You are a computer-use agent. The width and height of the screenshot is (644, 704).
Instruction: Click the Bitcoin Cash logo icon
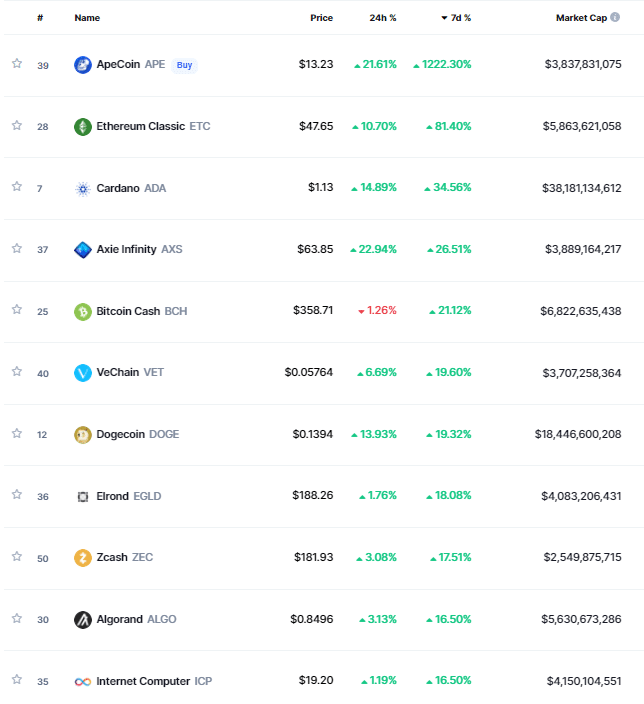pos(83,311)
